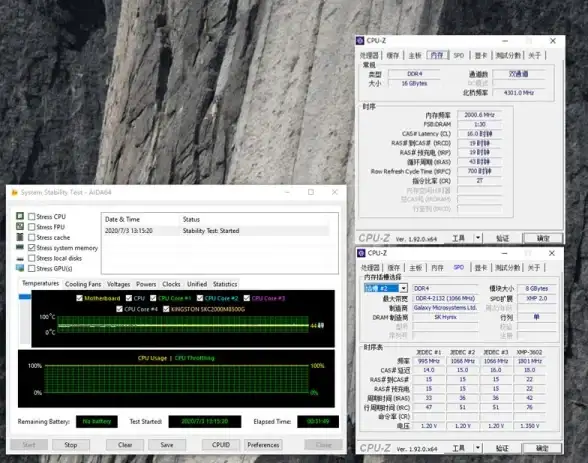This screenshot has width=588, height=463.
Task: Click the CPU-Z logo icon in bottom window
Action: 361,253
